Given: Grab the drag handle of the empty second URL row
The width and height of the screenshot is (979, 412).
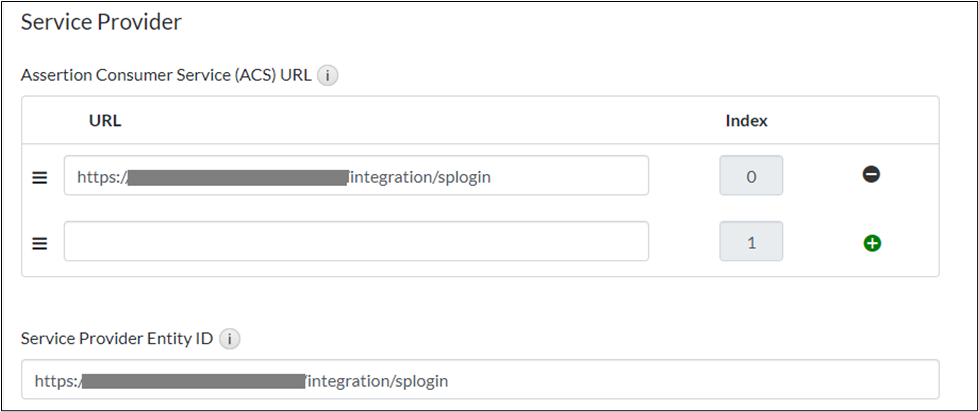Looking at the screenshot, I should (40, 243).
